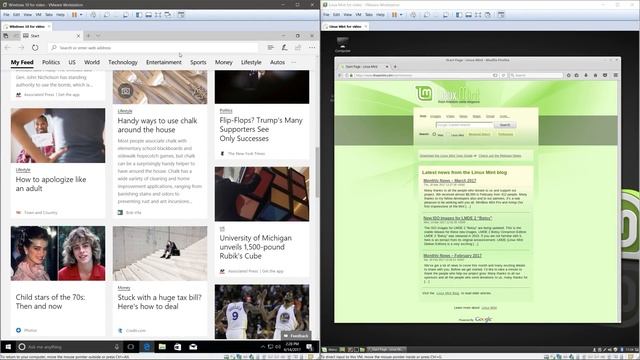The height and width of the screenshot is (360, 640).
Task: Select Entertainment category in the MSN feed
Action: [164, 62]
